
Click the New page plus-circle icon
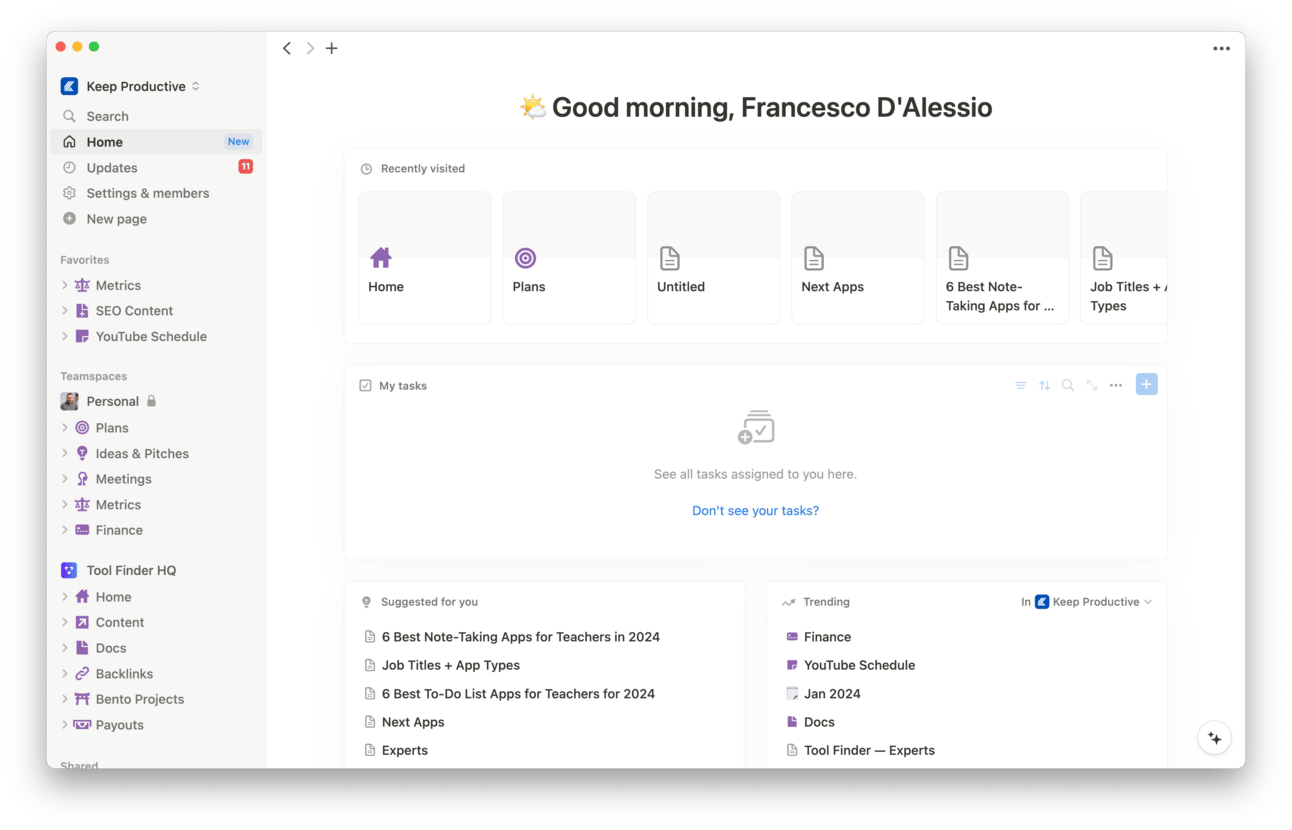click(x=69, y=219)
